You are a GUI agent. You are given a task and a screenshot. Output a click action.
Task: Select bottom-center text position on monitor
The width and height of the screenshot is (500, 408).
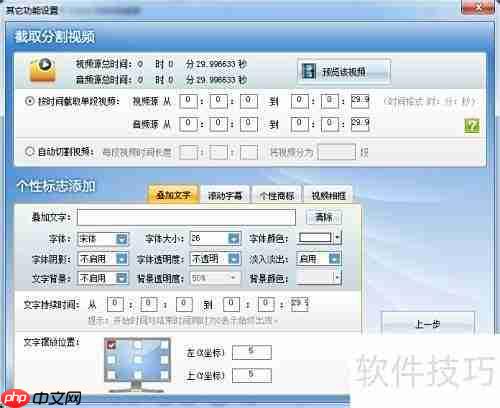click(x=137, y=375)
